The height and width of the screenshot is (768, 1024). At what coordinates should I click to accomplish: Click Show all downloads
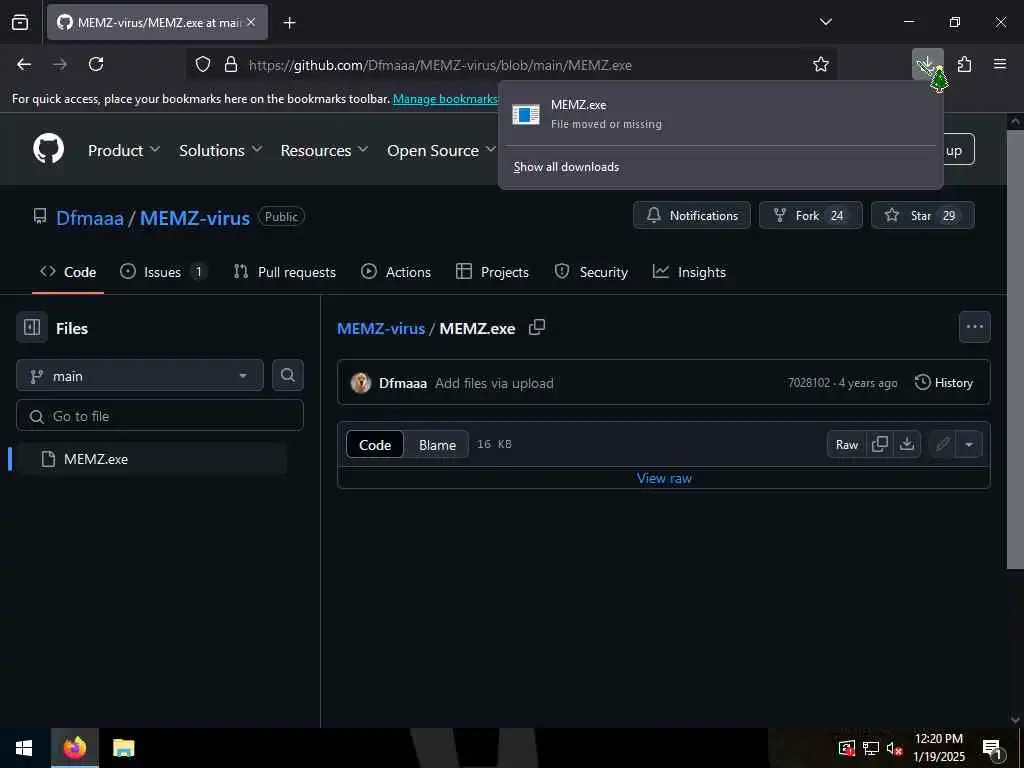(x=566, y=167)
